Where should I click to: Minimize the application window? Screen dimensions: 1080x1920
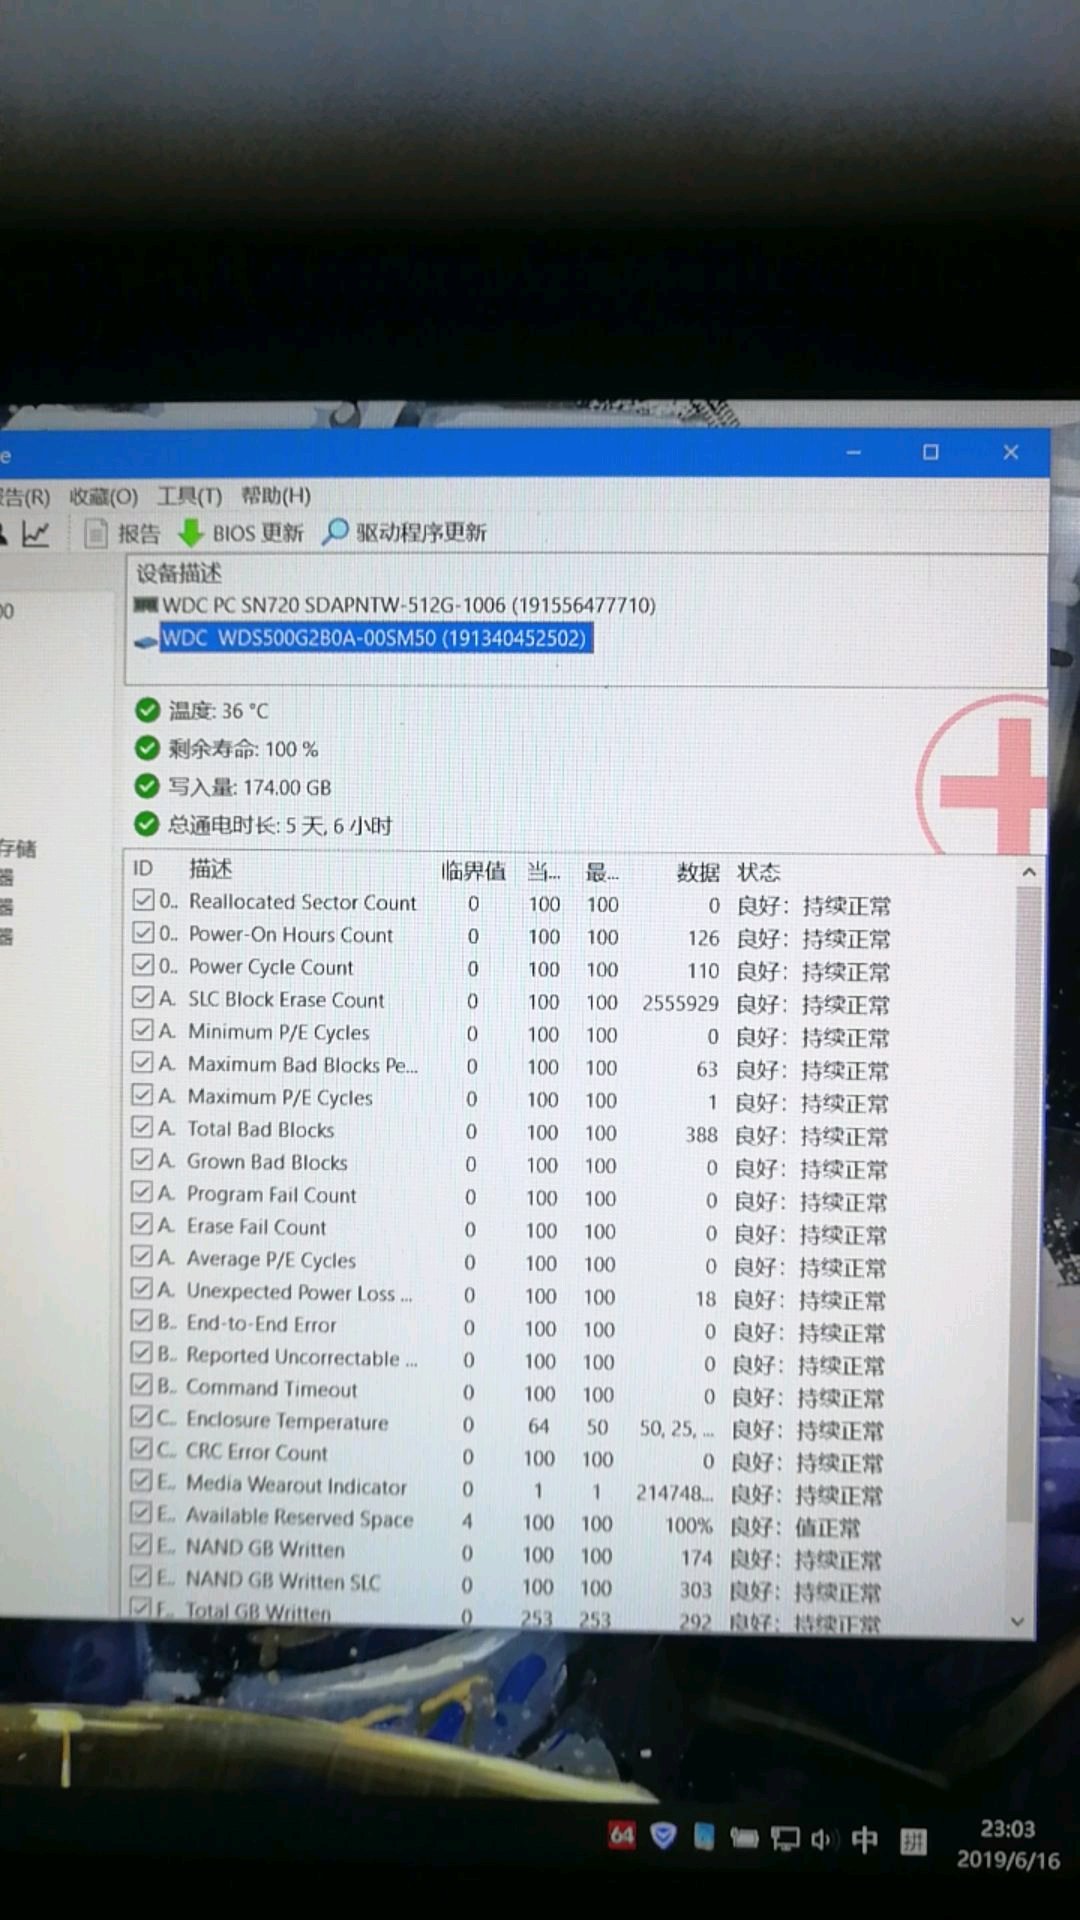(x=853, y=453)
